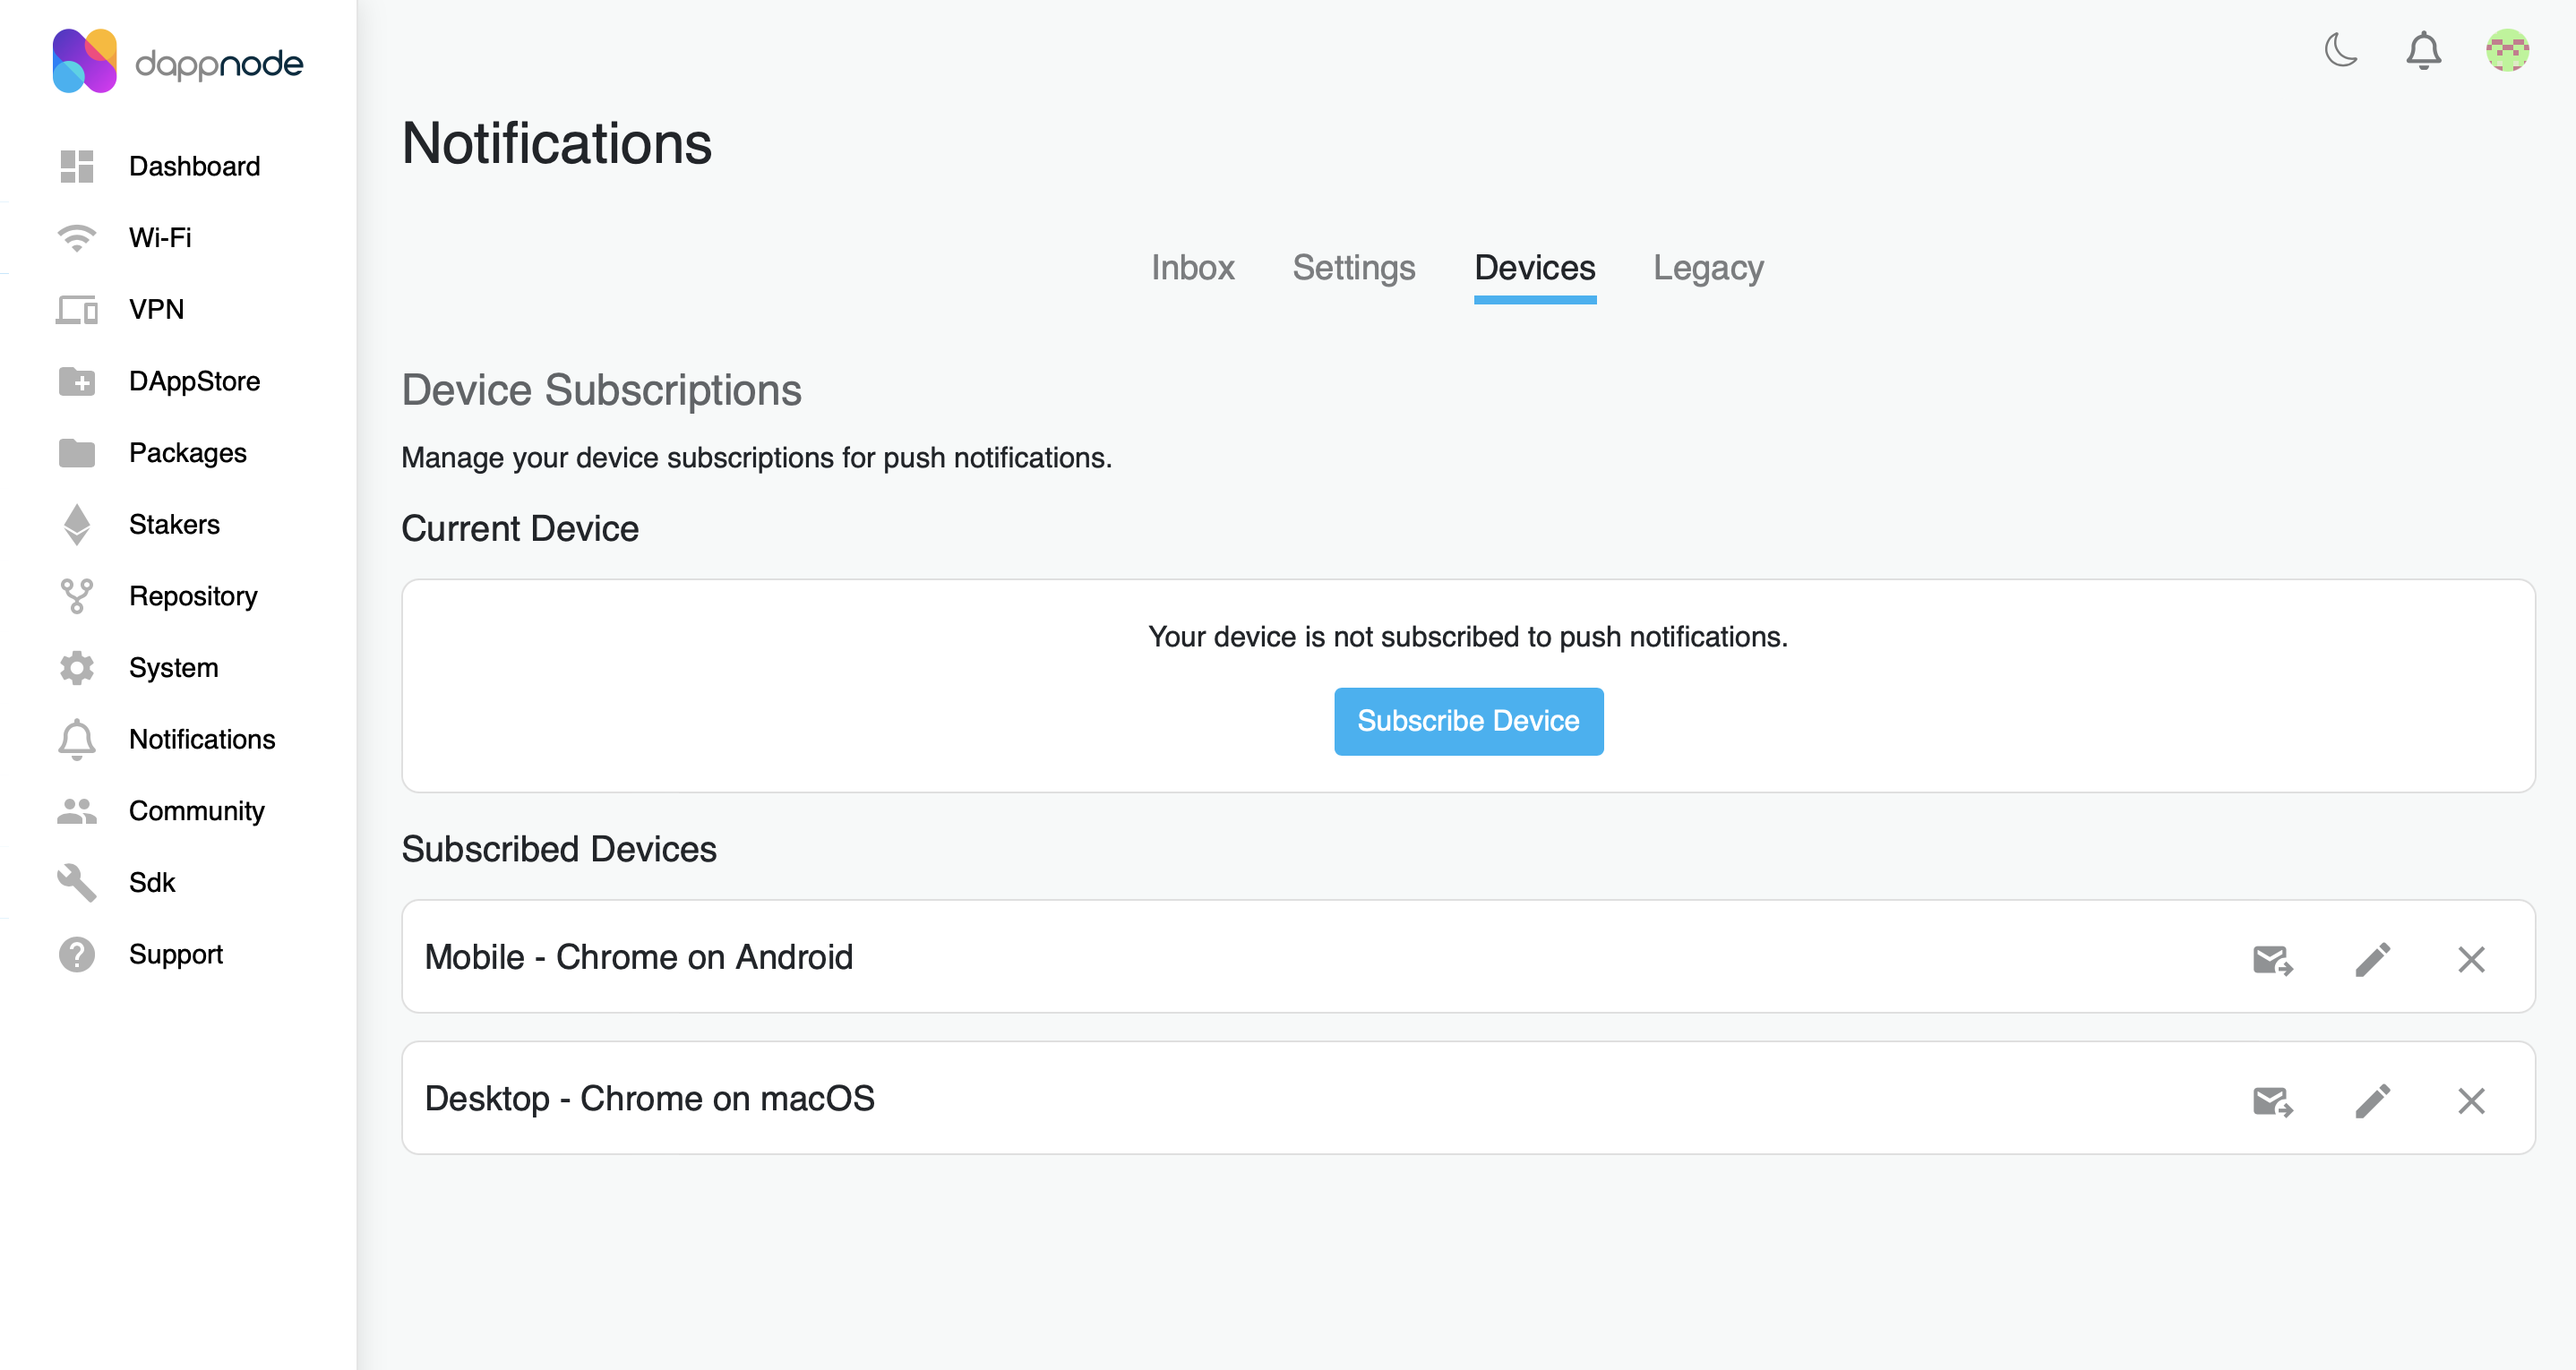This screenshot has height=1370, width=2576.
Task: Send test notification to macOS device
Action: tap(2272, 1101)
